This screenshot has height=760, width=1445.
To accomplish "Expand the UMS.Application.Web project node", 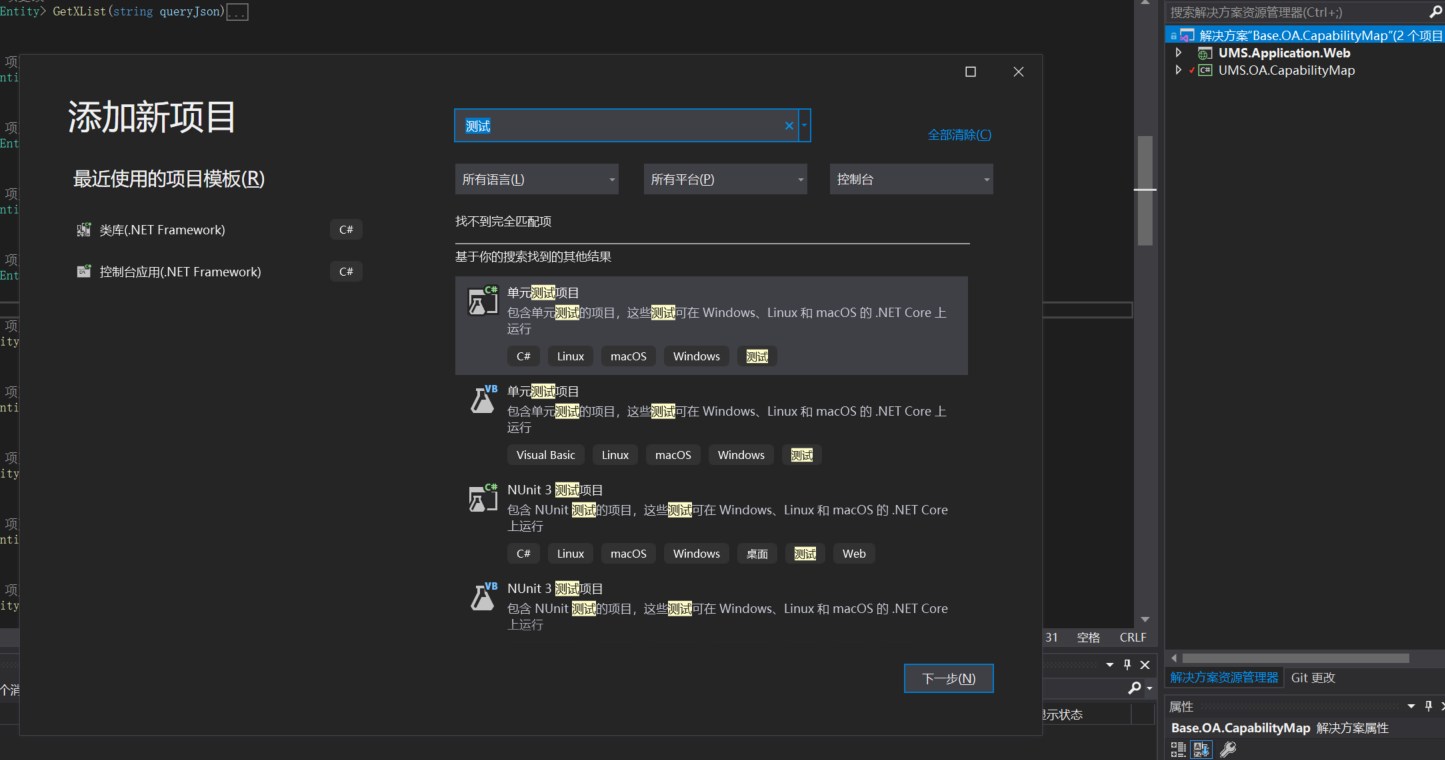I will point(1178,53).
